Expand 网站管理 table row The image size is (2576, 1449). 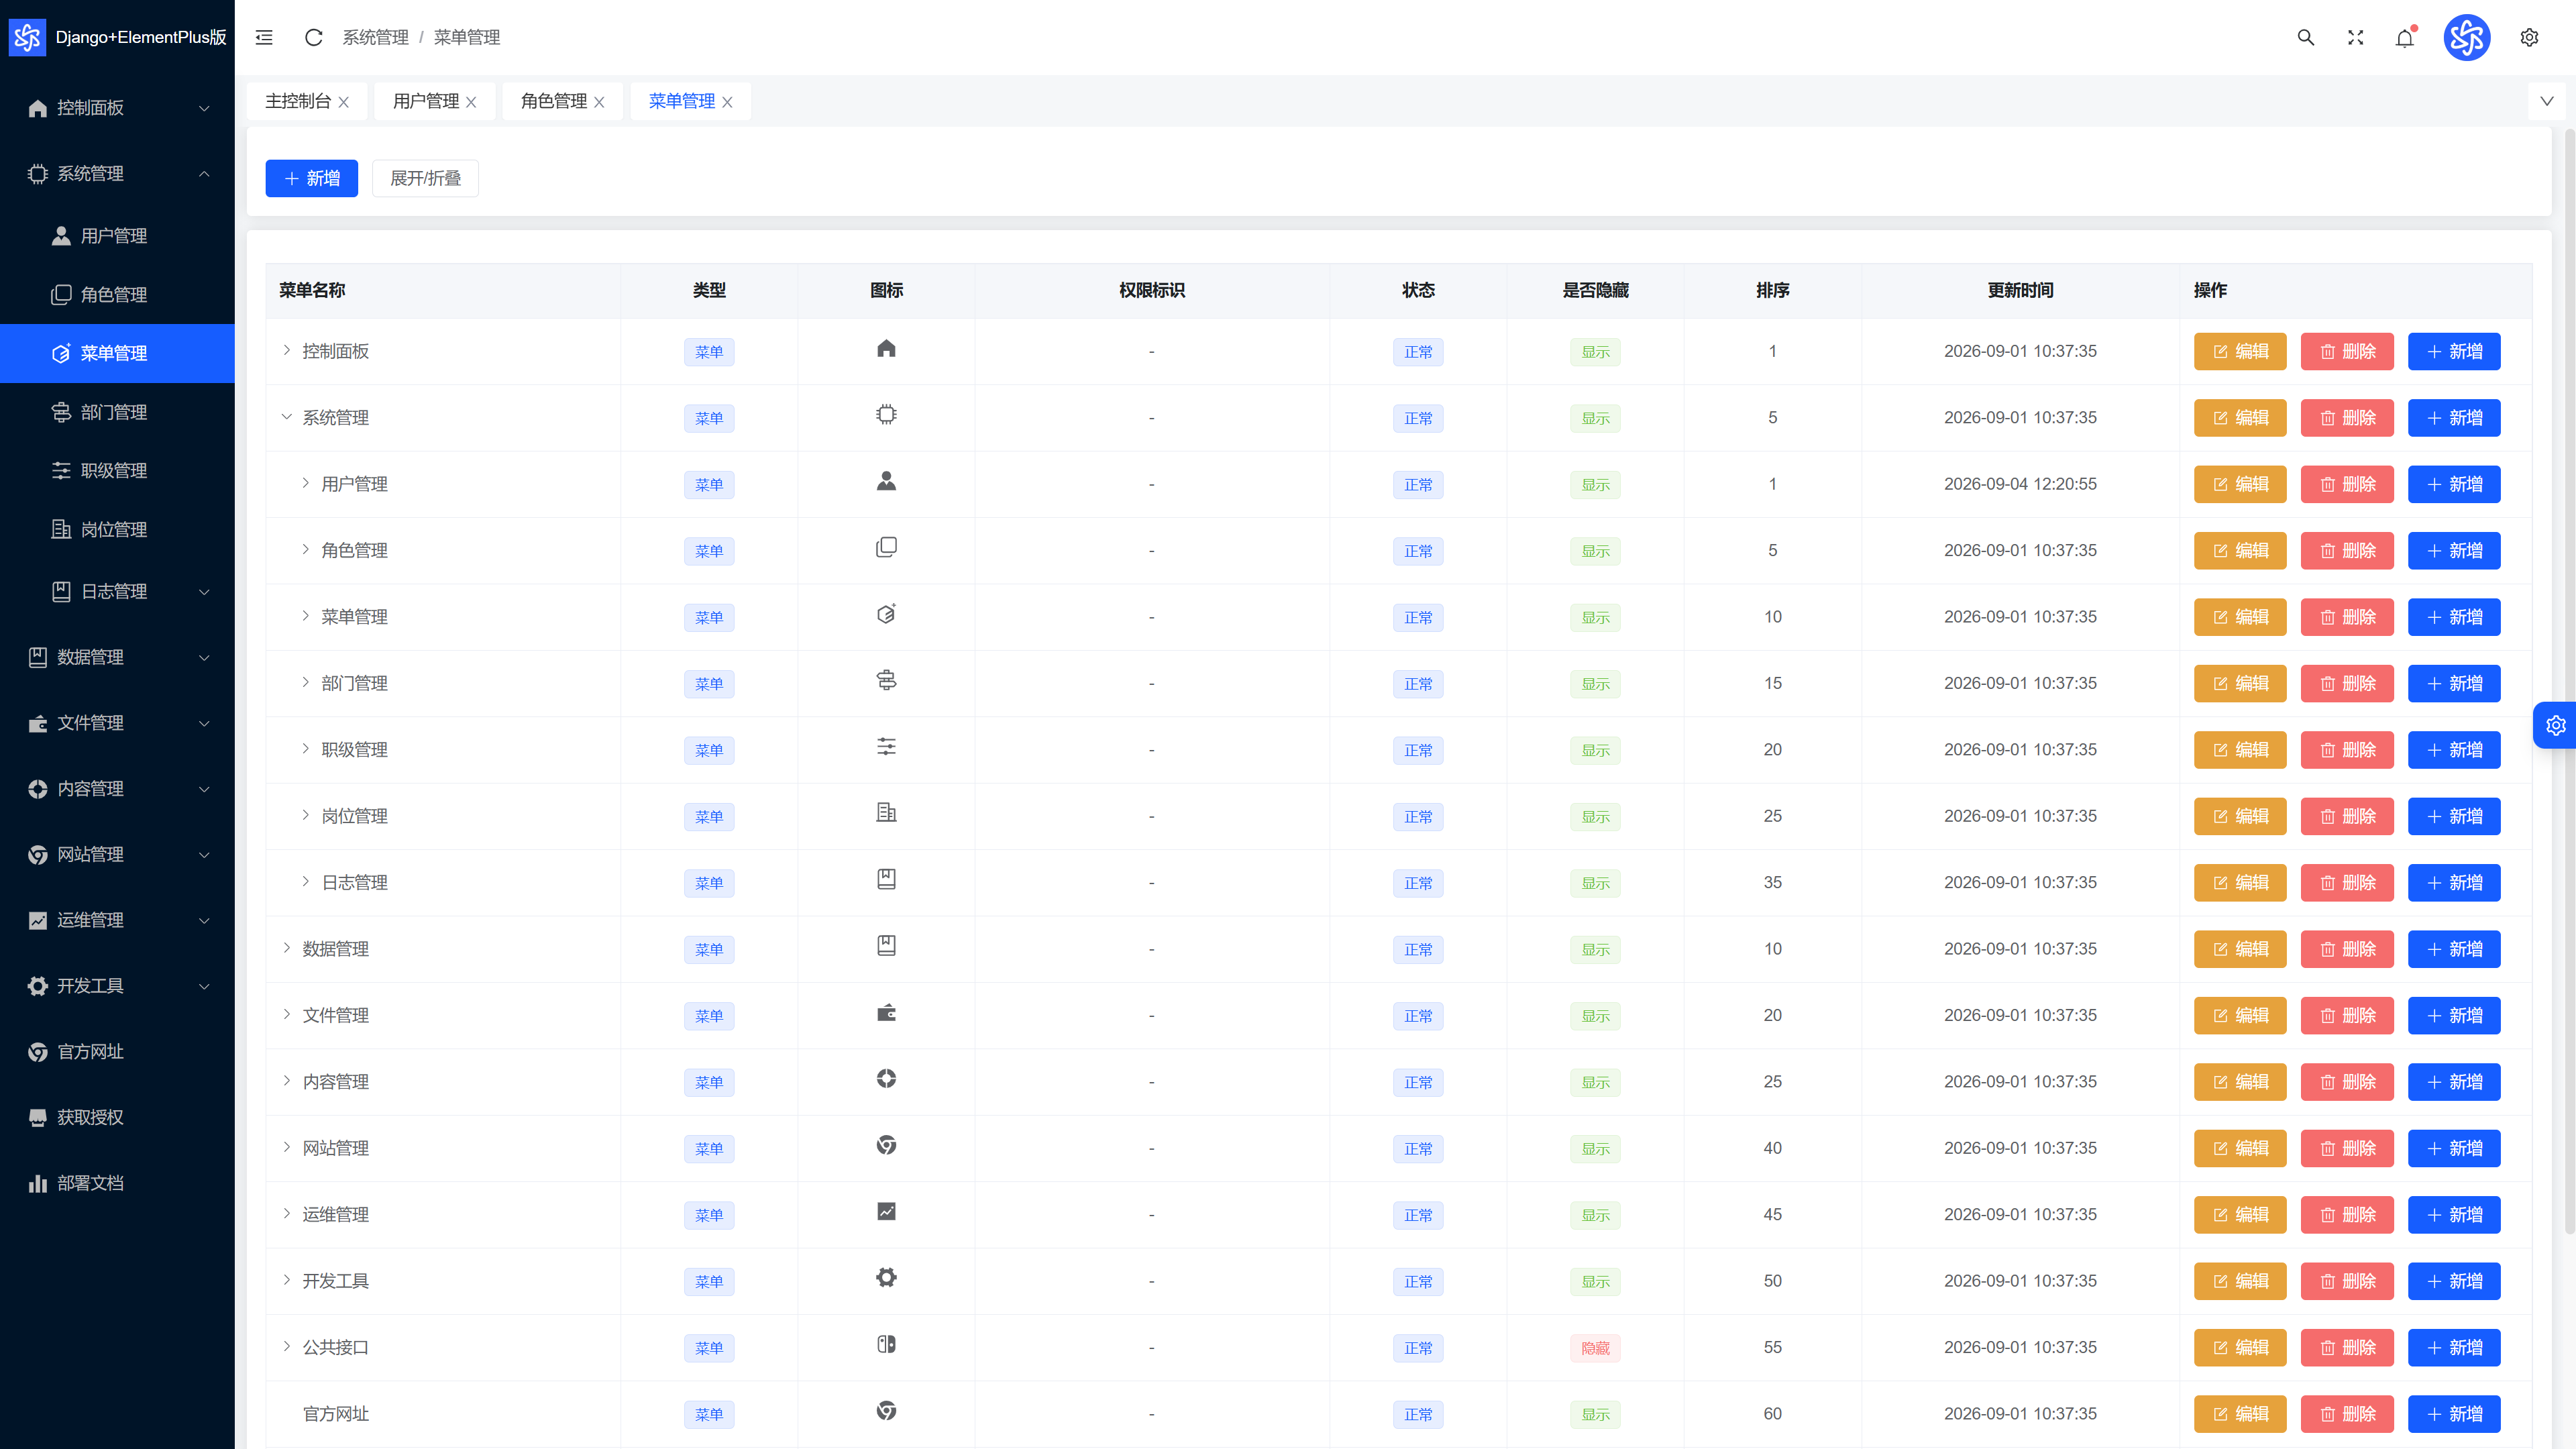286,1147
